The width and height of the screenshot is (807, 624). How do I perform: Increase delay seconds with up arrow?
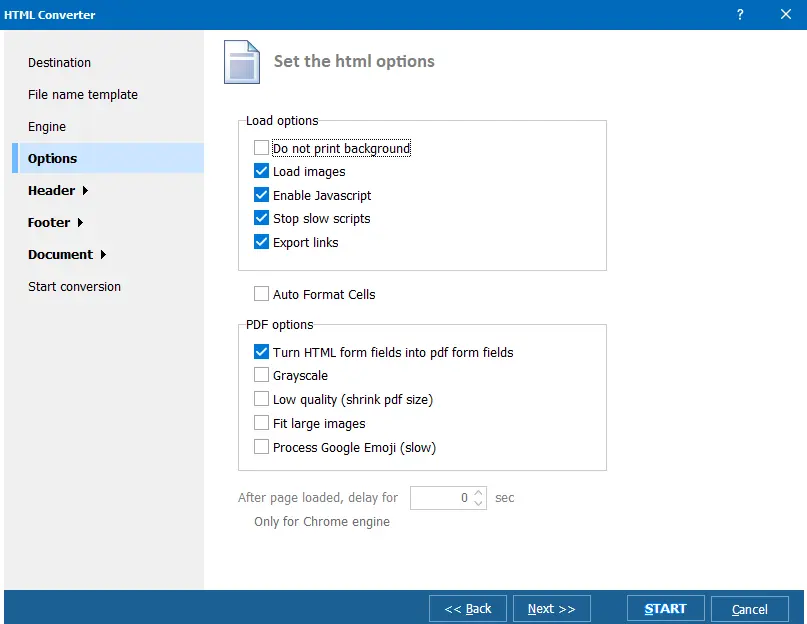tap(479, 492)
